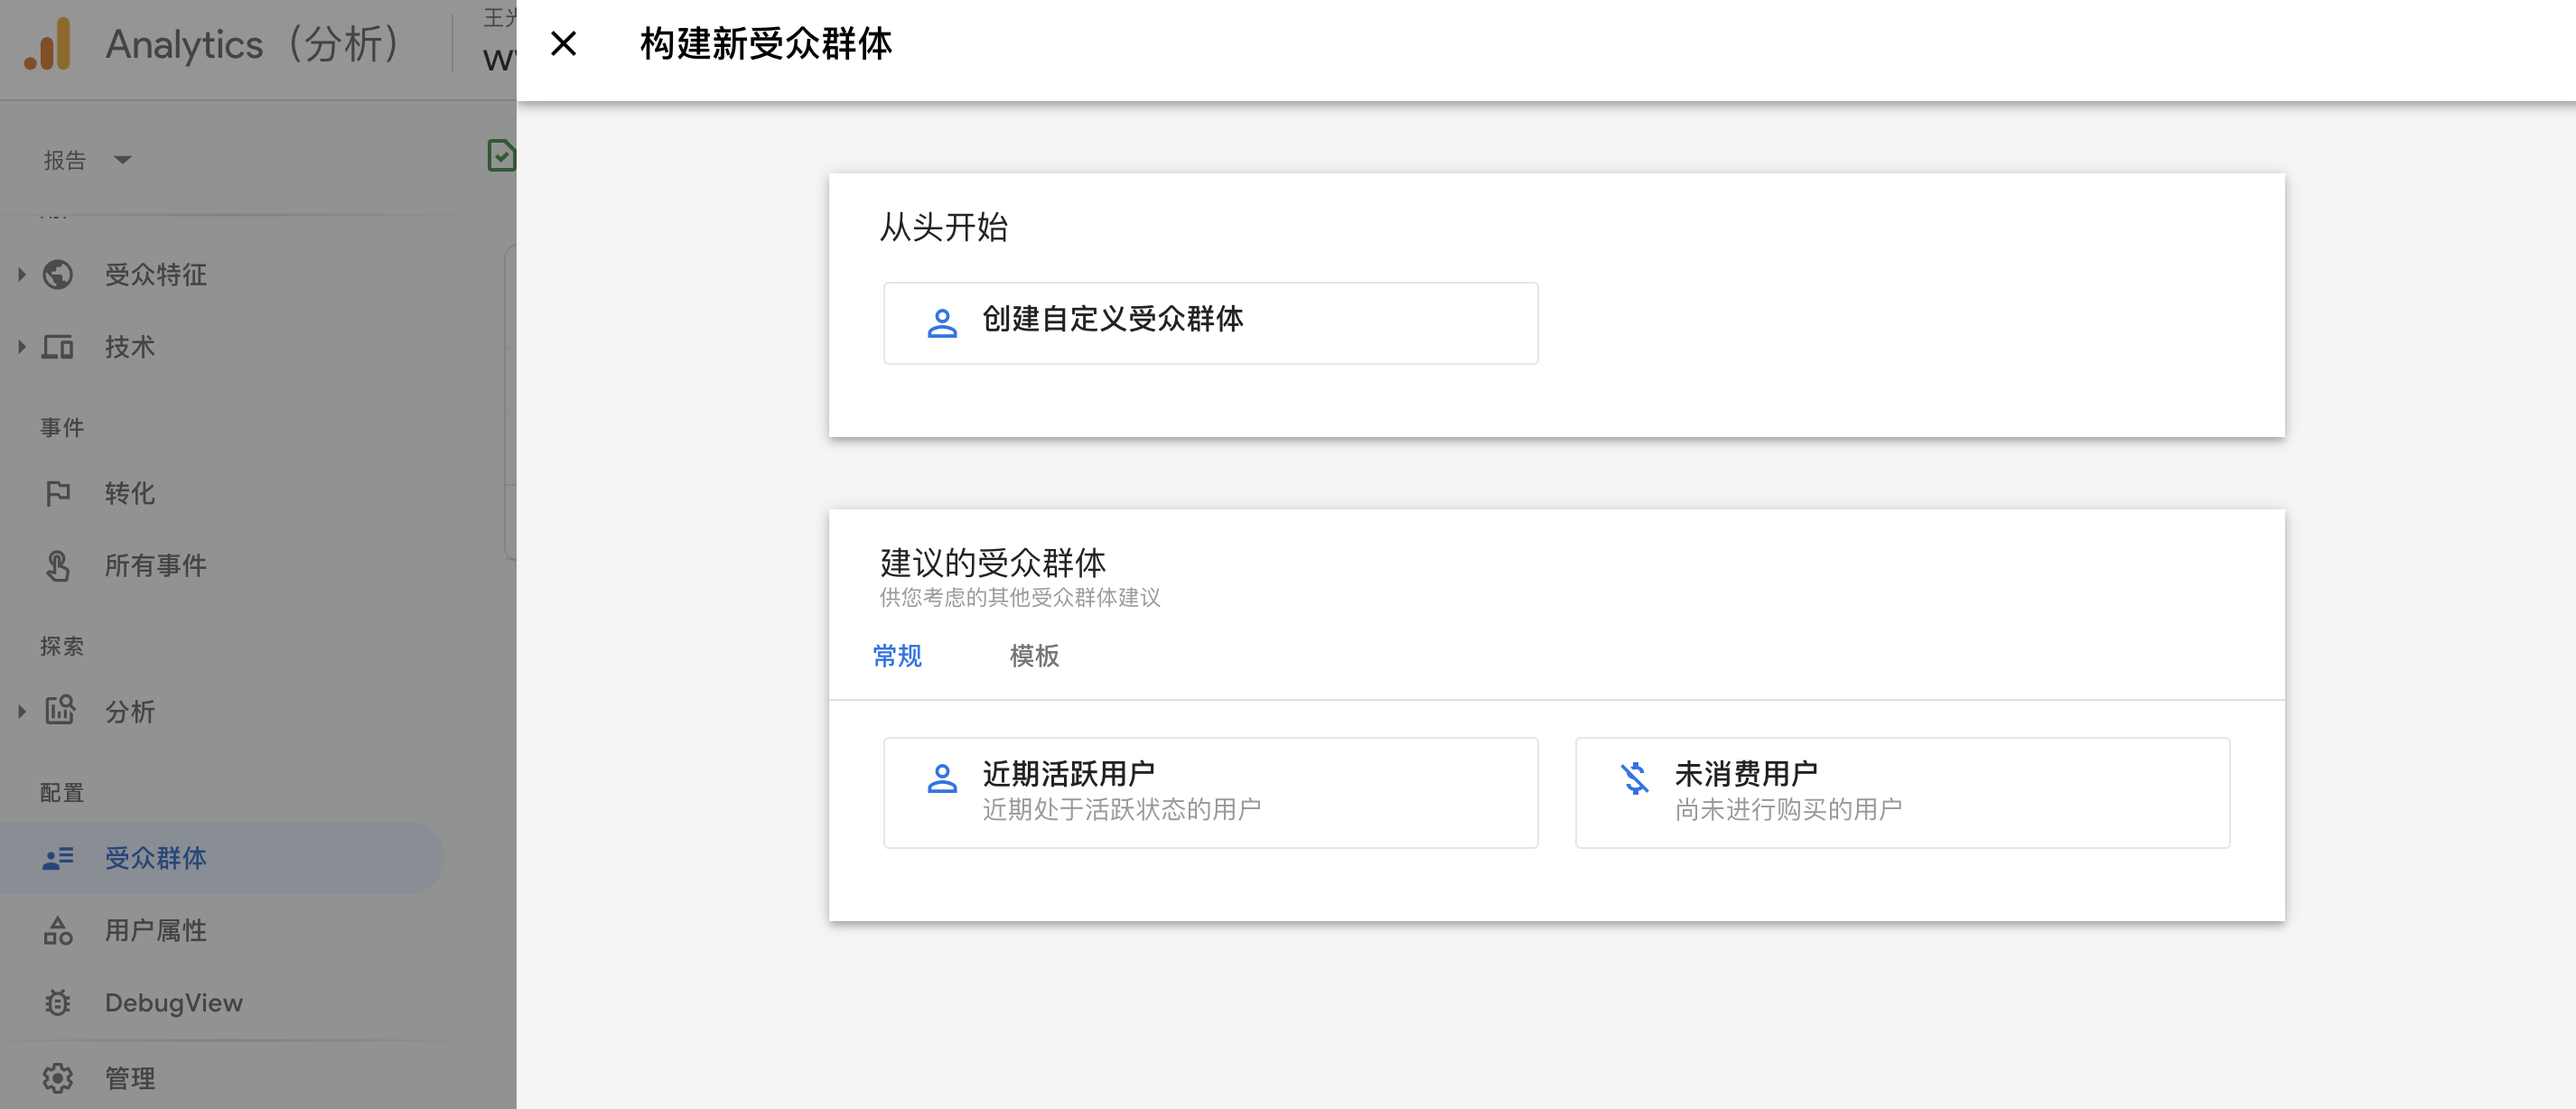Open 所有事件 in sidebar
2576x1109 pixels.
[x=156, y=566]
